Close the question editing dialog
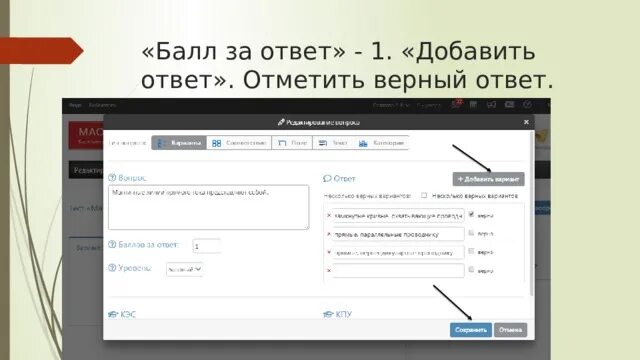 tap(526, 122)
